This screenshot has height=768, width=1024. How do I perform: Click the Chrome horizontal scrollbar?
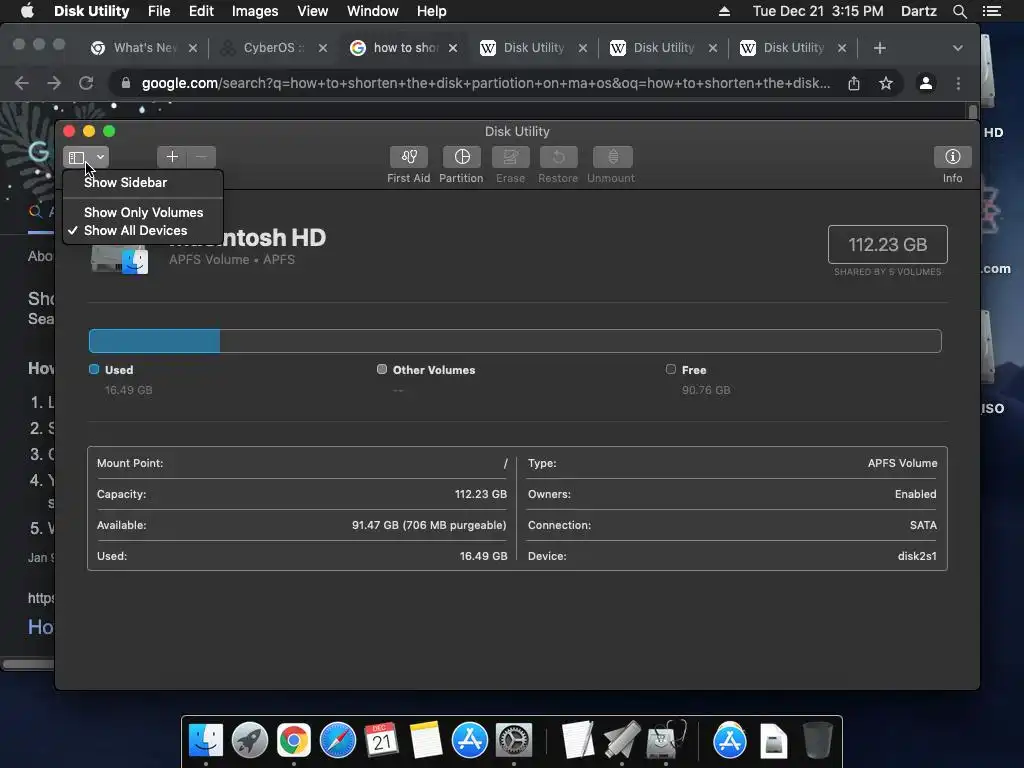pyautogui.click(x=29, y=665)
